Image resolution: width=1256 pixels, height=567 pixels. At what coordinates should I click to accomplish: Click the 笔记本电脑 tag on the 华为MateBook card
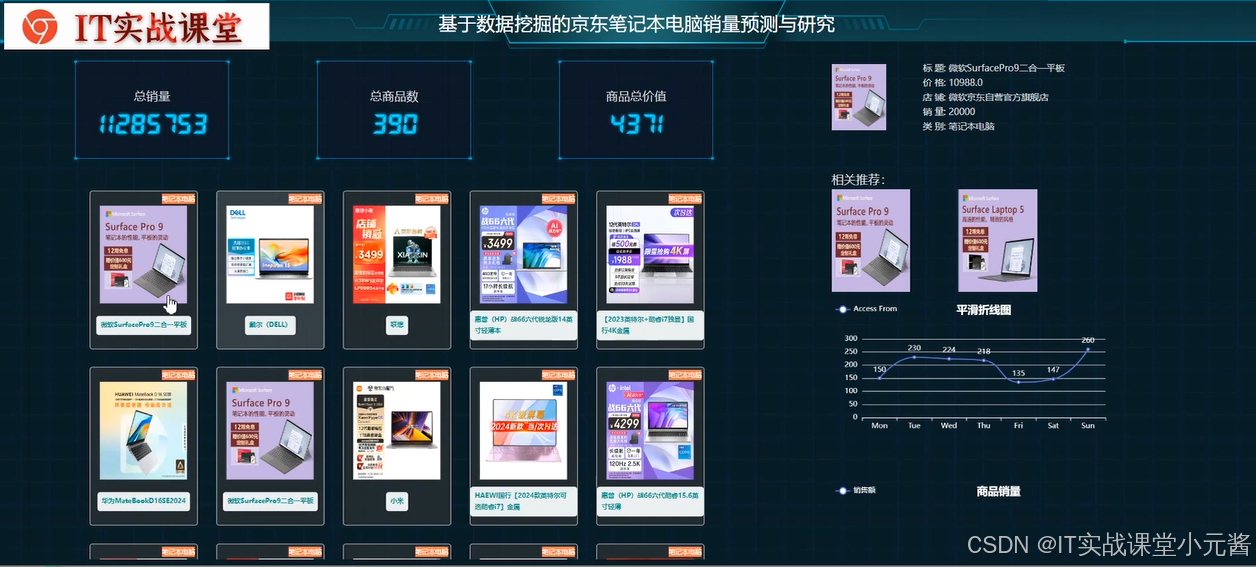coord(179,374)
